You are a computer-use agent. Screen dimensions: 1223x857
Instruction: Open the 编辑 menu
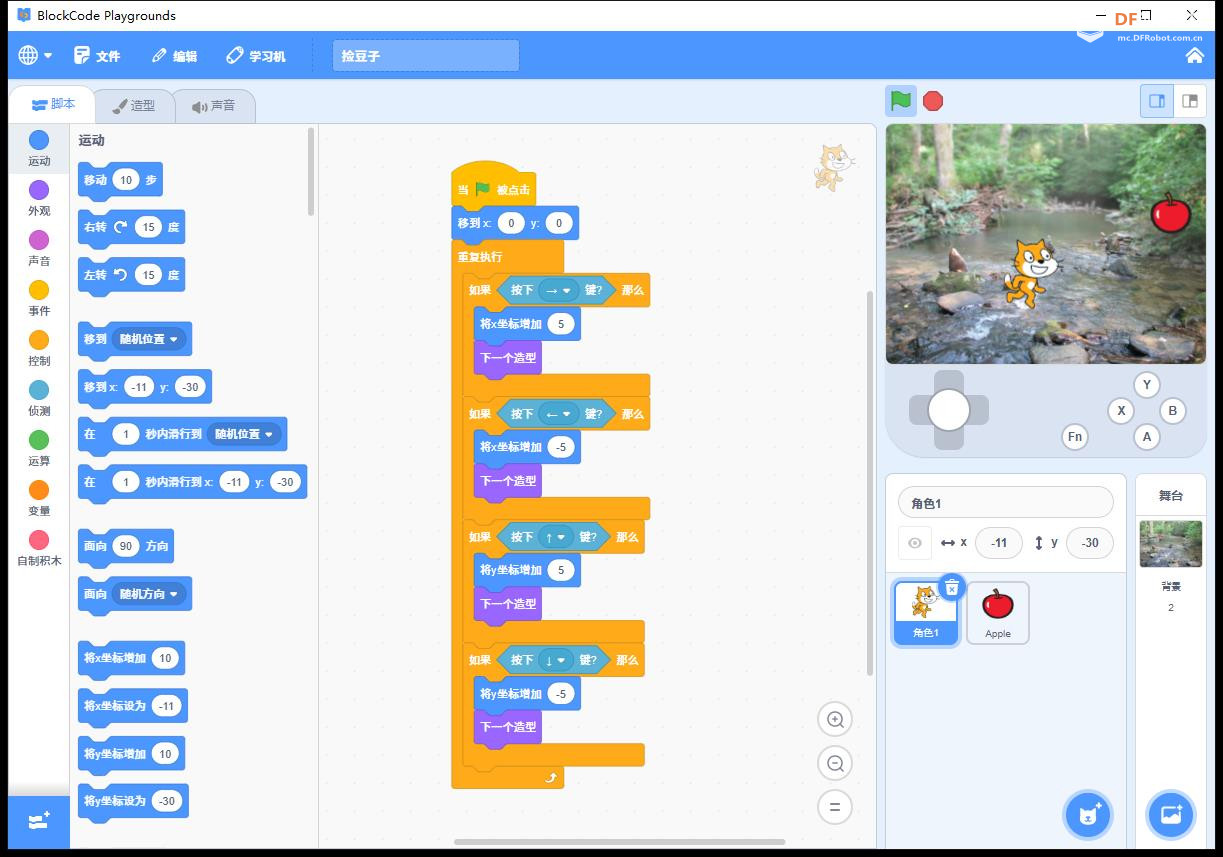click(x=175, y=56)
